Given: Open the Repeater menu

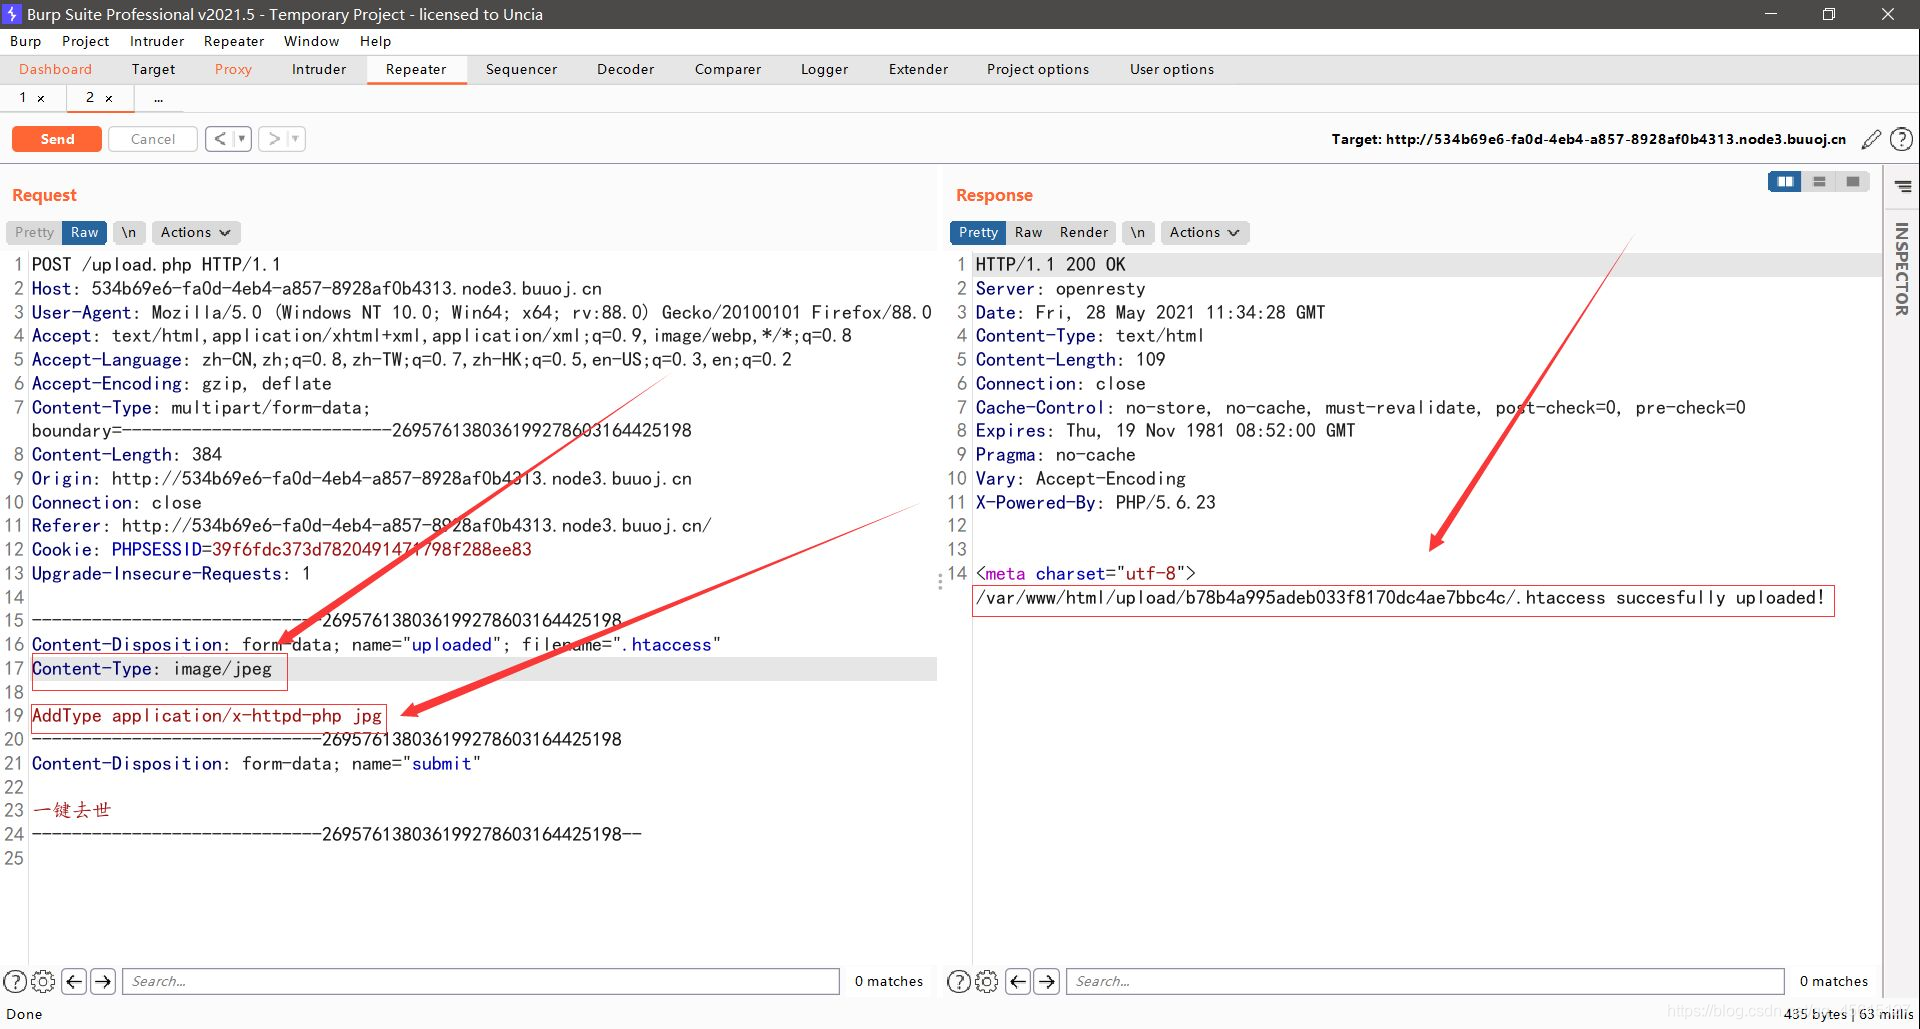Looking at the screenshot, I should (x=234, y=41).
